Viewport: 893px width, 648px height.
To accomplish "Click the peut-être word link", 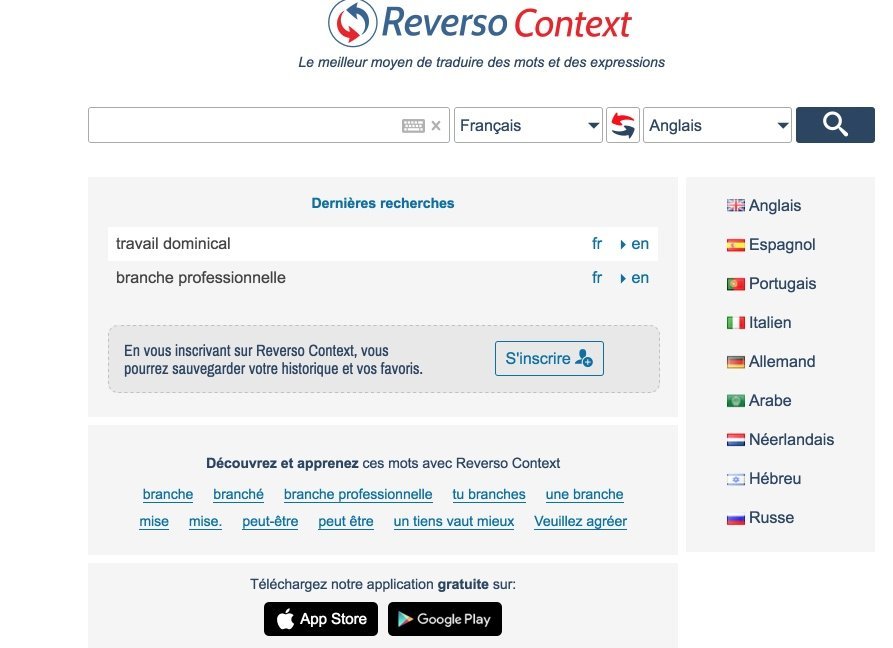I will click(x=270, y=521).
